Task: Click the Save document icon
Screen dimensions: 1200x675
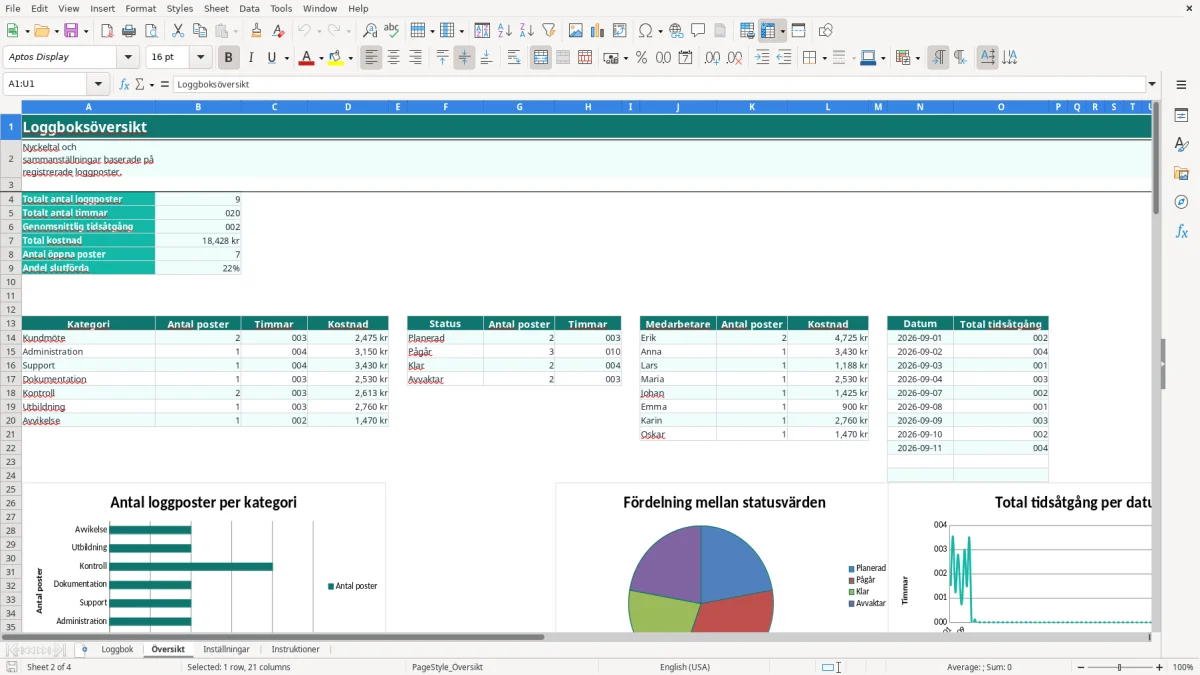Action: tap(71, 31)
